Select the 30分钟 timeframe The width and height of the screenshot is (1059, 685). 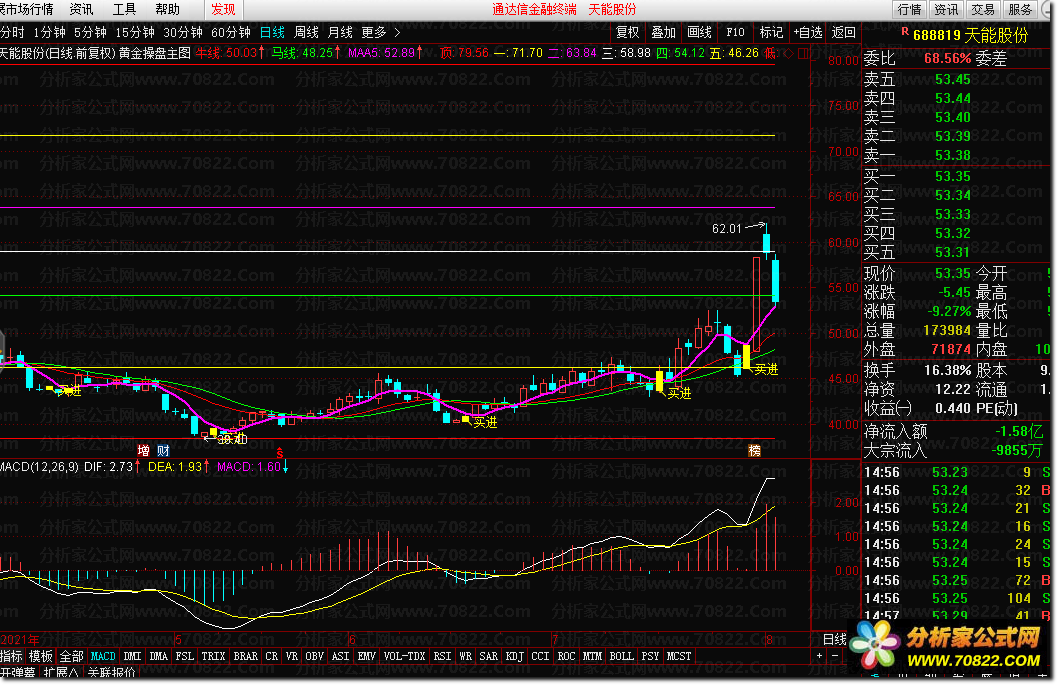pyautogui.click(x=183, y=32)
